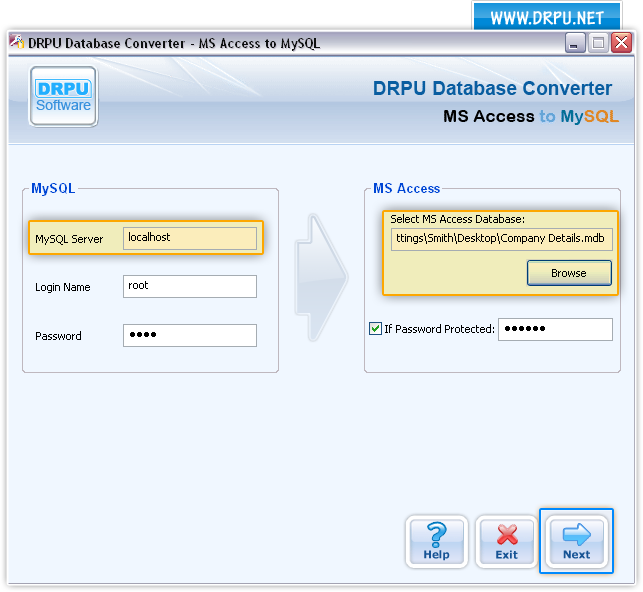This screenshot has width=643, height=592.
Task: Click the MySQL group heading
Action: tap(53, 189)
